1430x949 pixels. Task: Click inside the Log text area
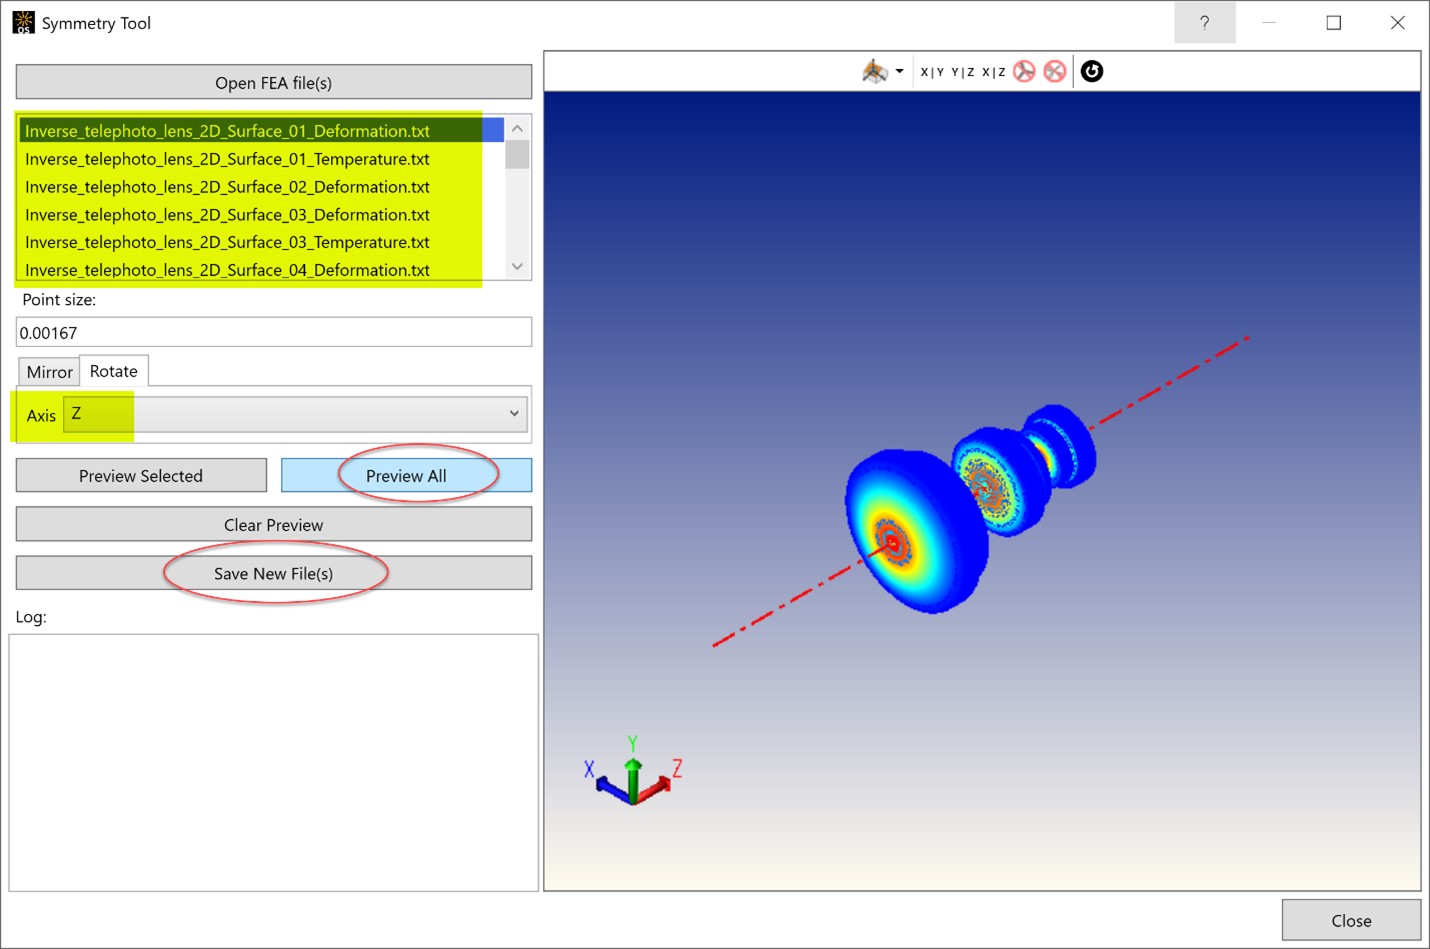(274, 762)
